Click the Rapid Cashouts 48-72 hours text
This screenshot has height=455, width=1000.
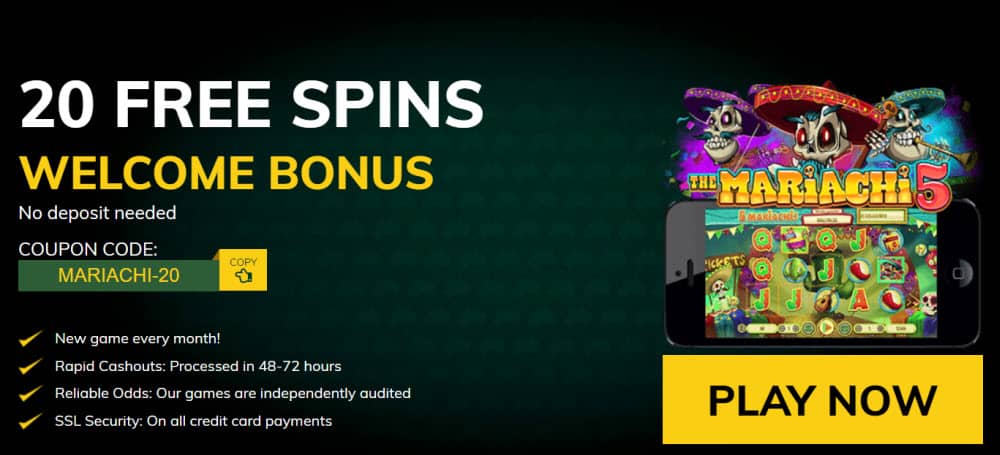[198, 366]
